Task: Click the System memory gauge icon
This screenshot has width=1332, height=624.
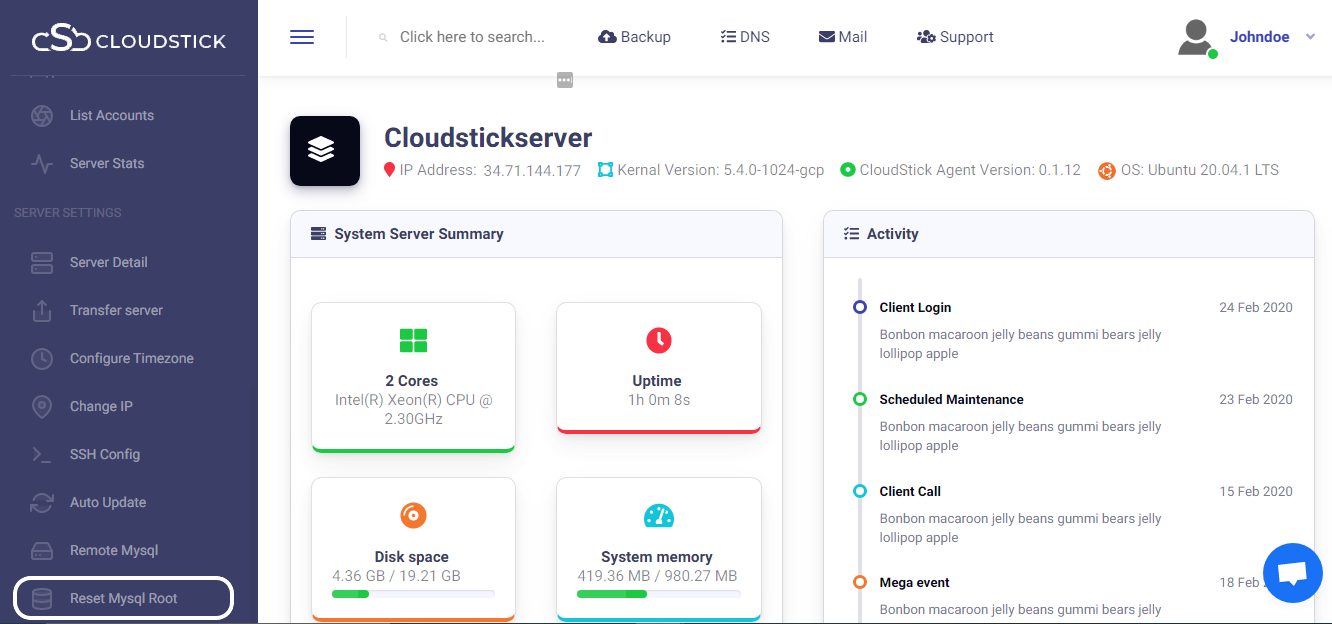Action: 658,516
